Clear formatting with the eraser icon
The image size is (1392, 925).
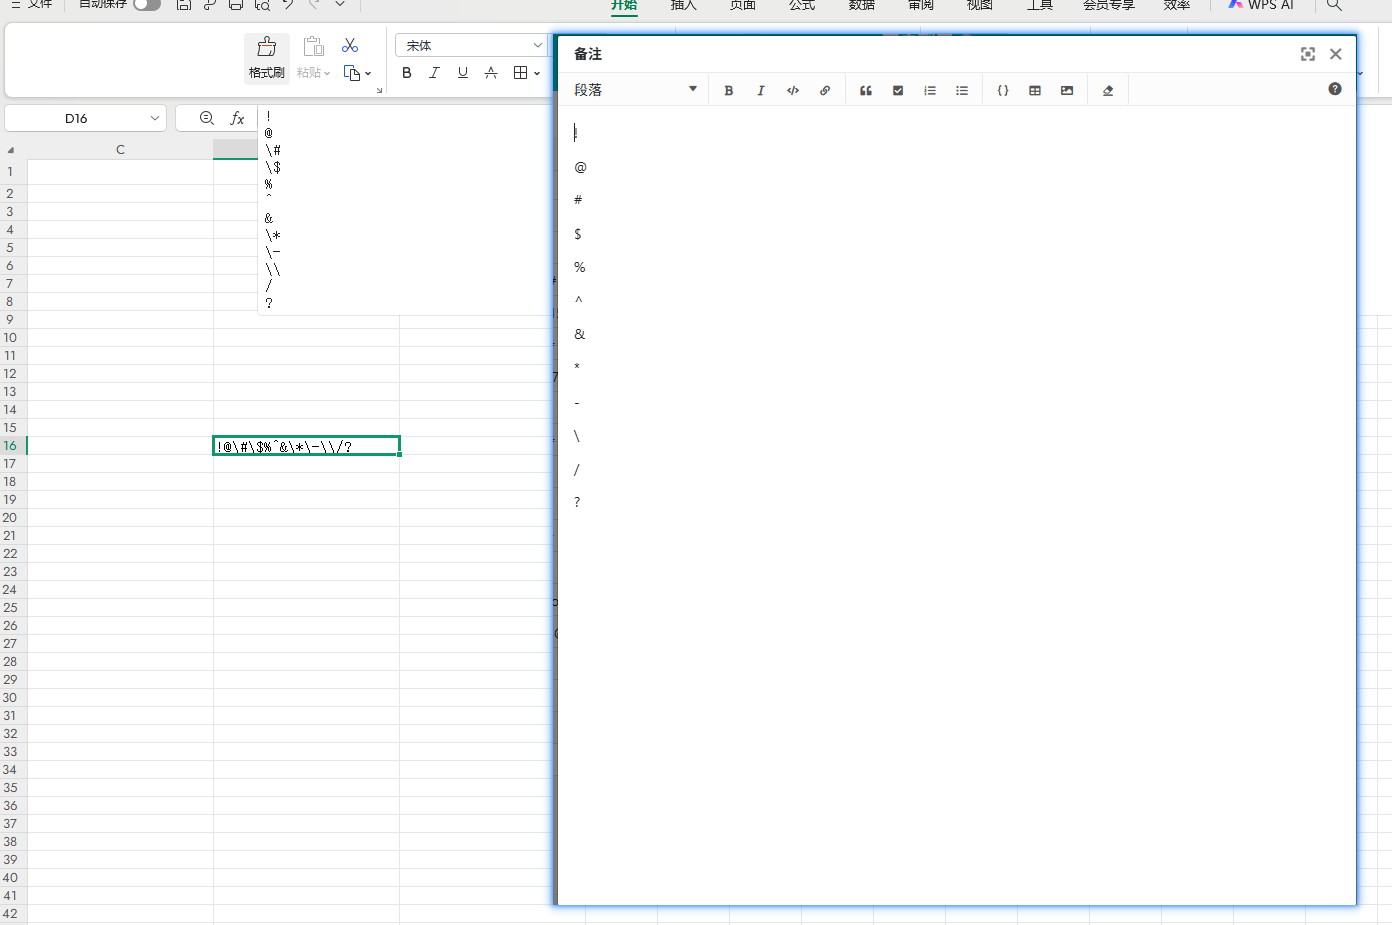coord(1108,90)
